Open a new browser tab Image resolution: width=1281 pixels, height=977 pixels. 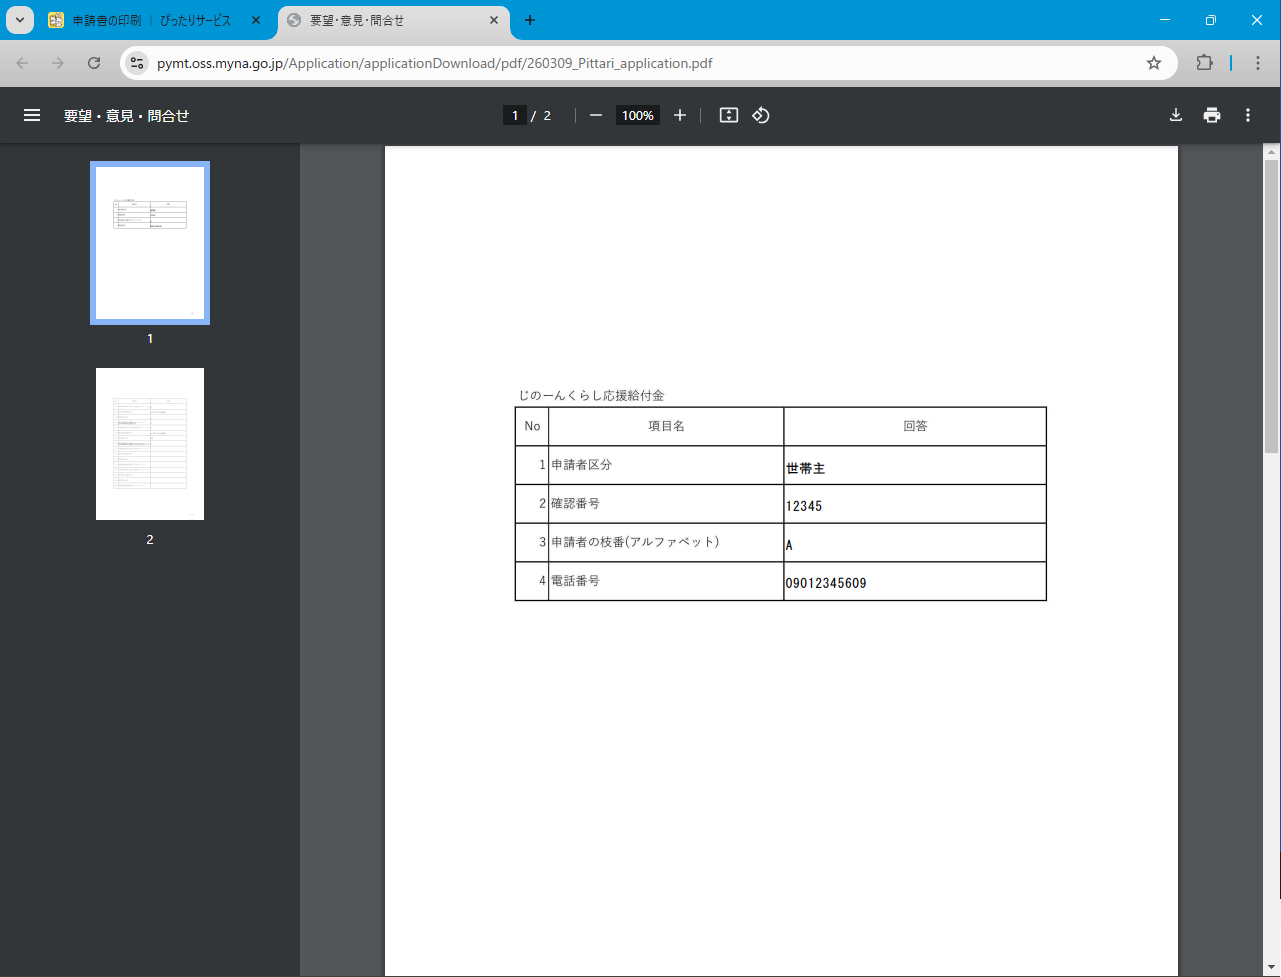coord(530,20)
